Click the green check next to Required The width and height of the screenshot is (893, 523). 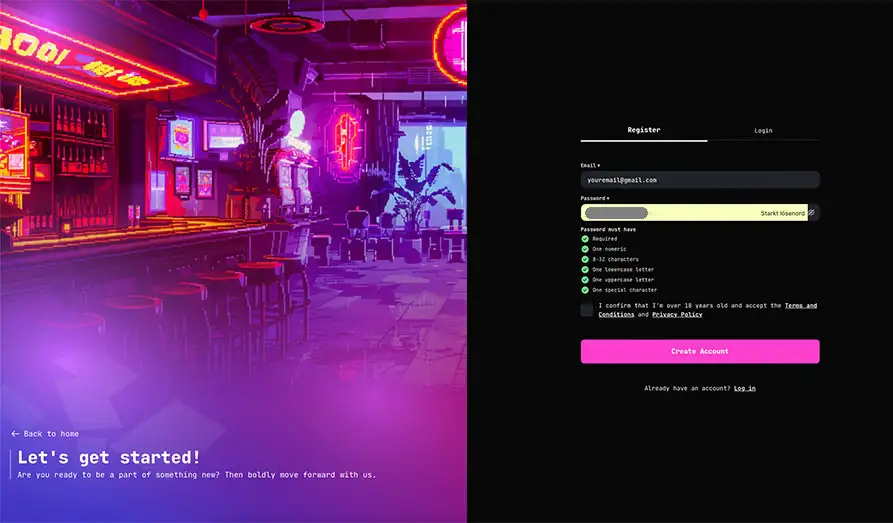(585, 239)
